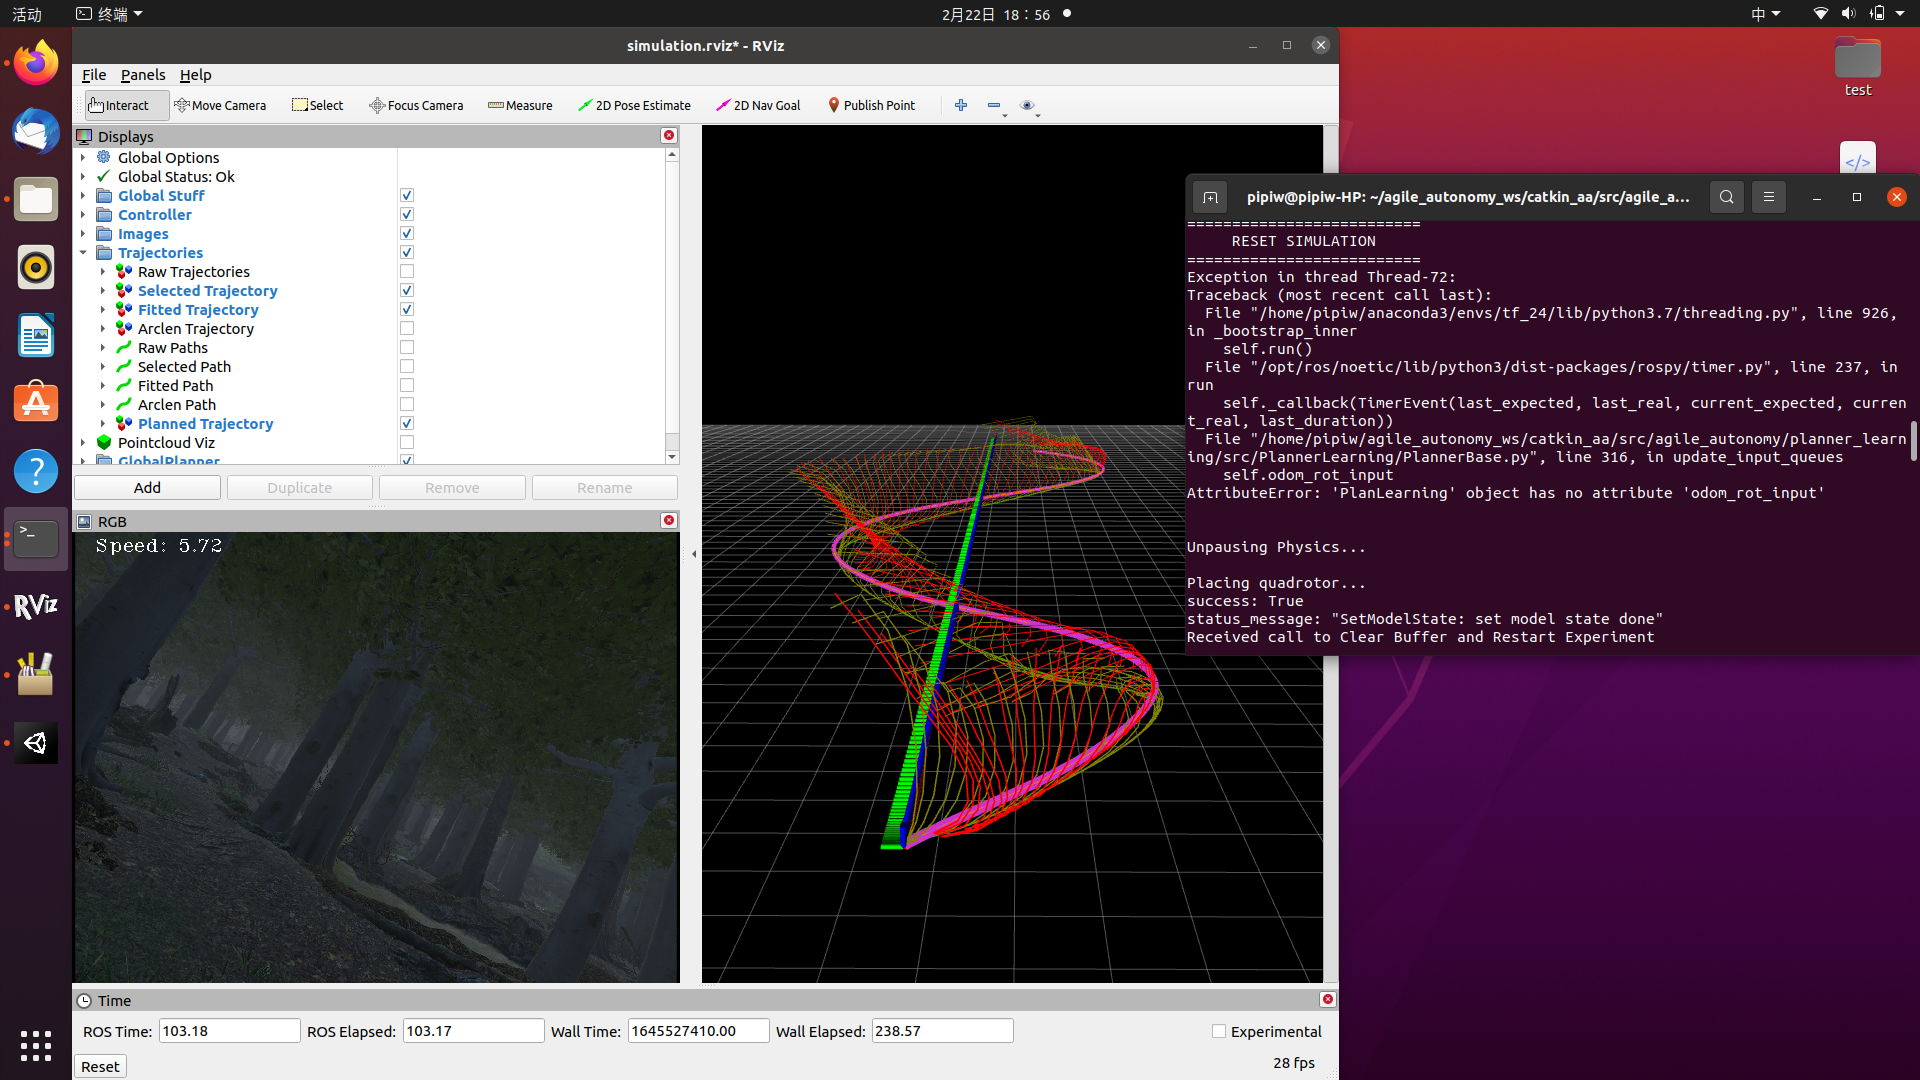Collapse the Trajectories folder
The height and width of the screenshot is (1080, 1920).
[83, 253]
